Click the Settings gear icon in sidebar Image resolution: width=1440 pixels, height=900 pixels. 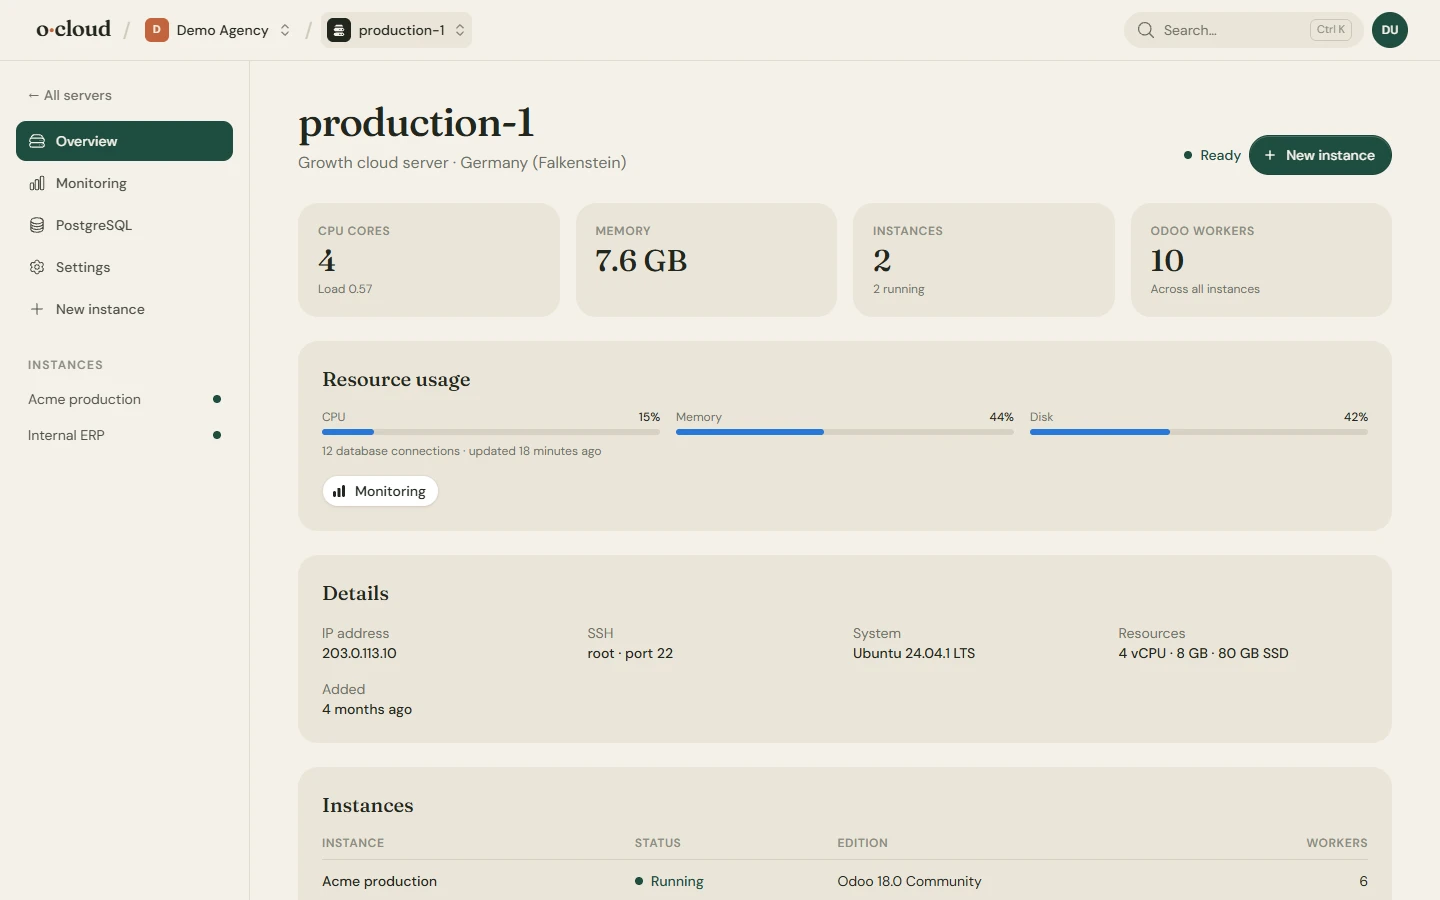pyautogui.click(x=37, y=267)
